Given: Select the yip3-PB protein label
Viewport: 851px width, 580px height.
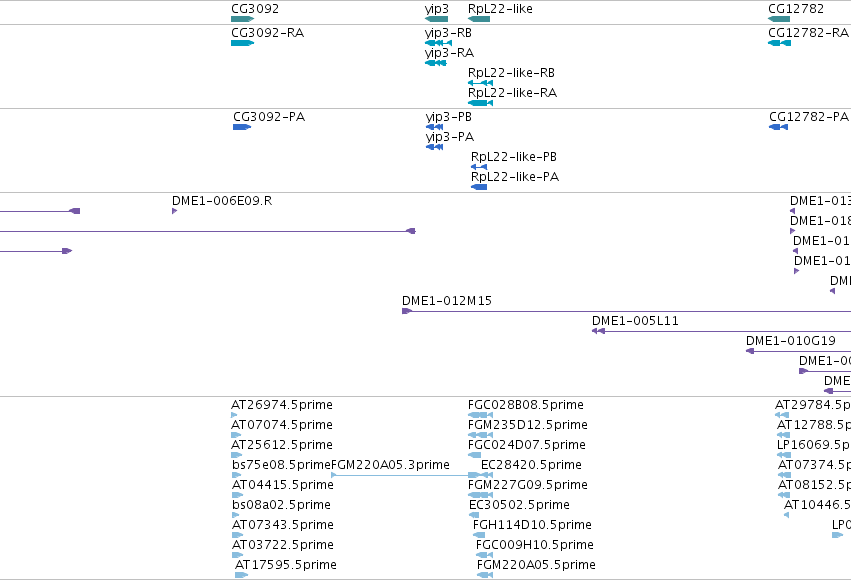Looking at the screenshot, I should tap(448, 117).
